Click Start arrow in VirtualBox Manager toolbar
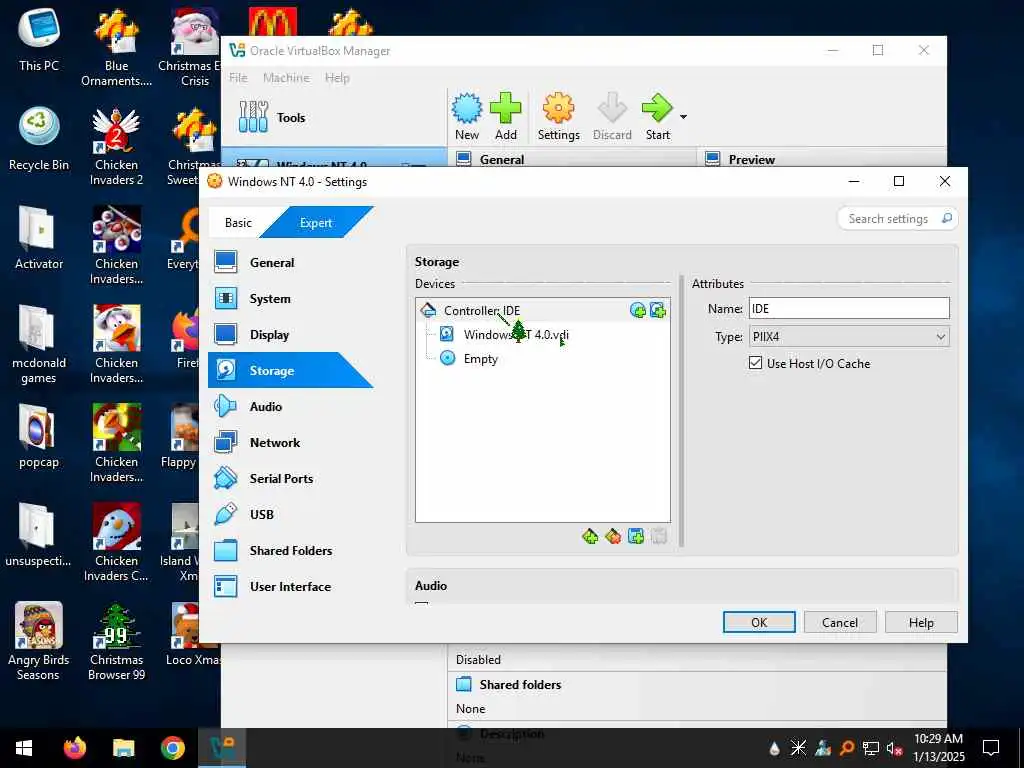Screen dimensions: 1024x768 click(x=657, y=117)
